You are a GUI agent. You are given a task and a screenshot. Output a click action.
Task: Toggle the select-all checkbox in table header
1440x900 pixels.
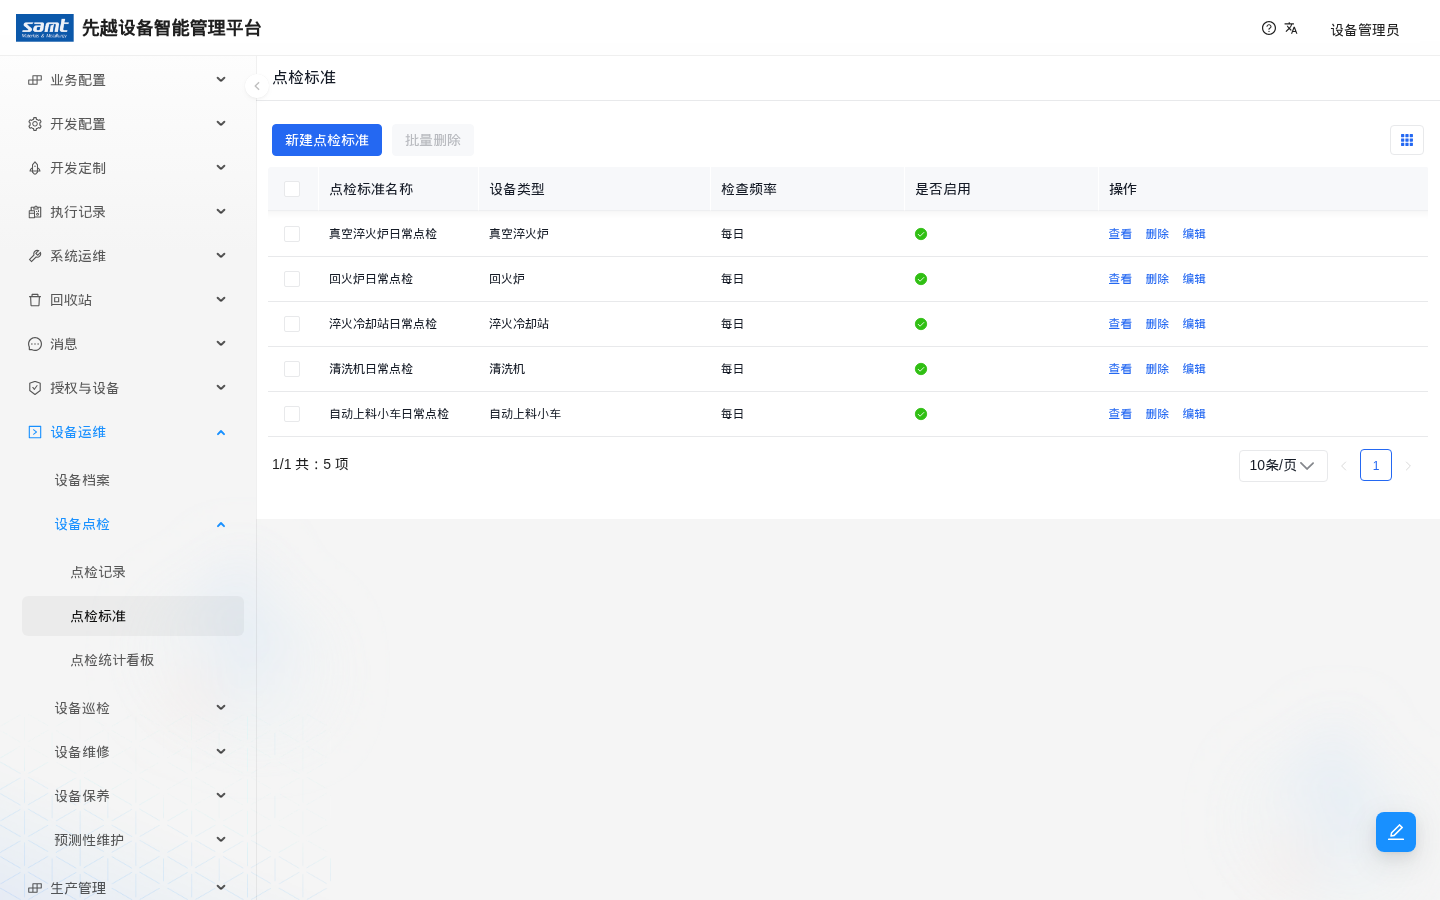(x=292, y=189)
